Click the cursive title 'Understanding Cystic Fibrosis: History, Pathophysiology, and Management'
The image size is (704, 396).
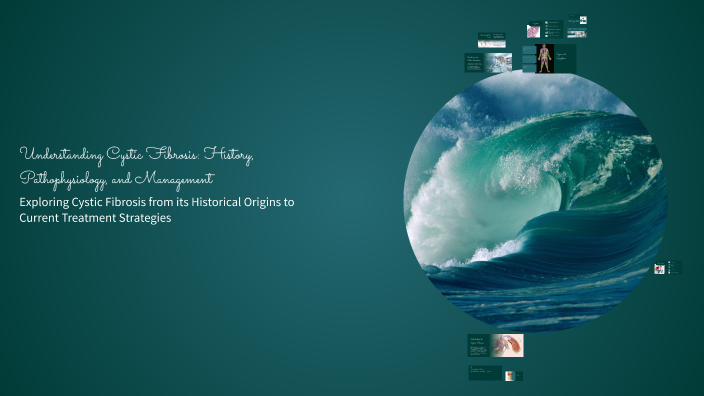pyautogui.click(x=136, y=167)
